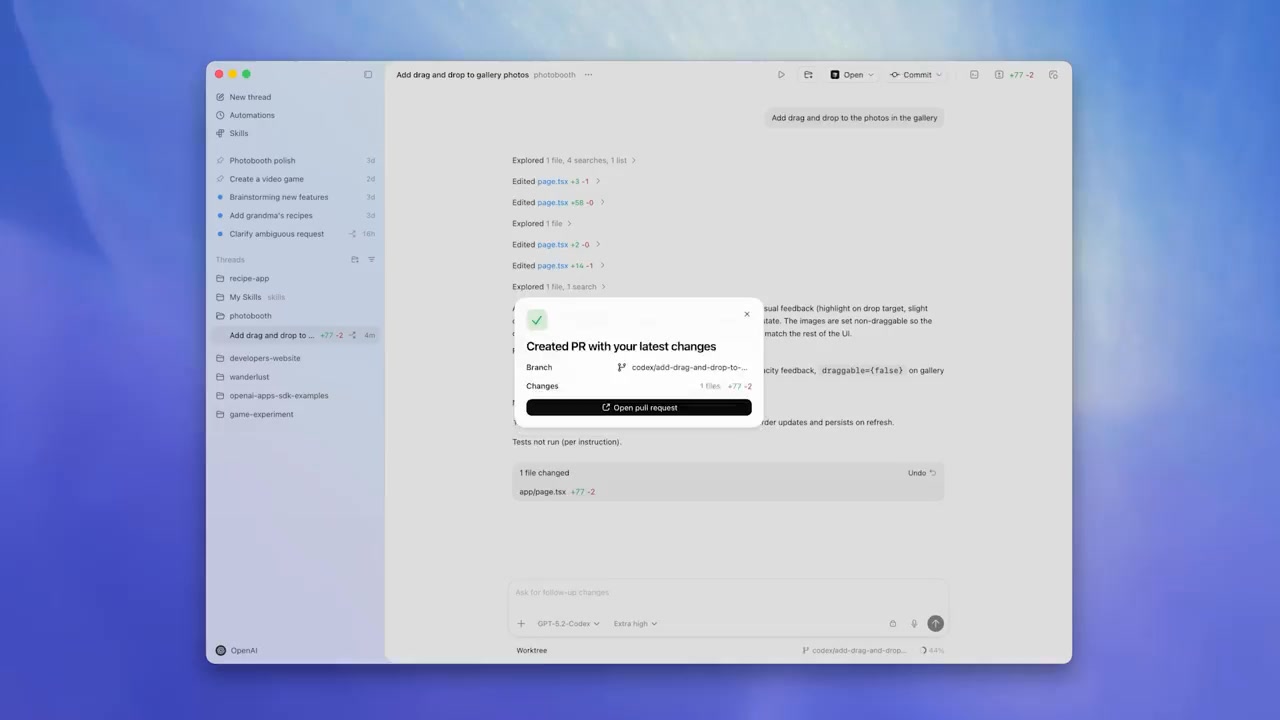Toggle the sidebar panel icon

coord(368,75)
